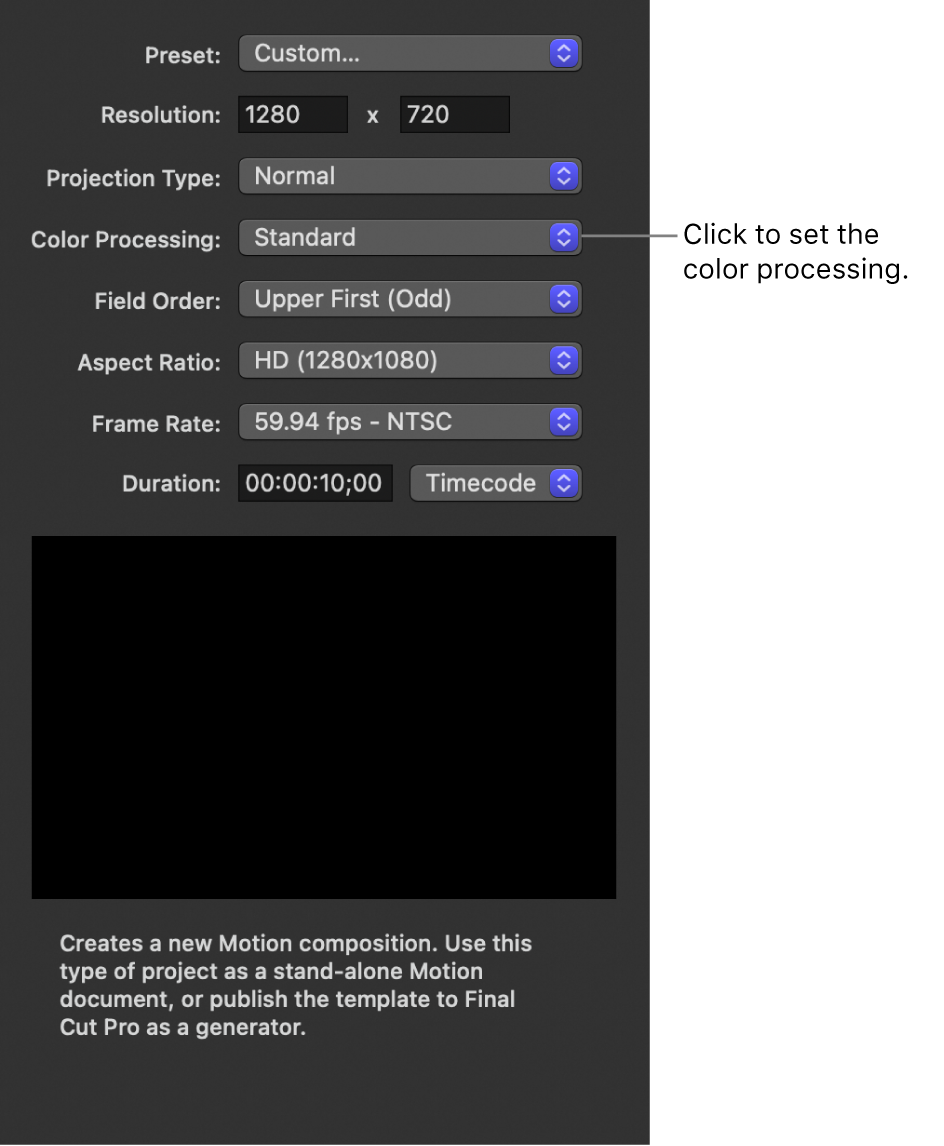
Task: Click the "Field Order:" label
Action: [x=158, y=301]
